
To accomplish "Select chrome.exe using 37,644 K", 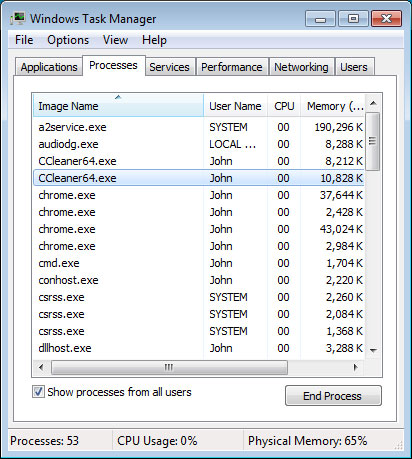I will pos(199,195).
